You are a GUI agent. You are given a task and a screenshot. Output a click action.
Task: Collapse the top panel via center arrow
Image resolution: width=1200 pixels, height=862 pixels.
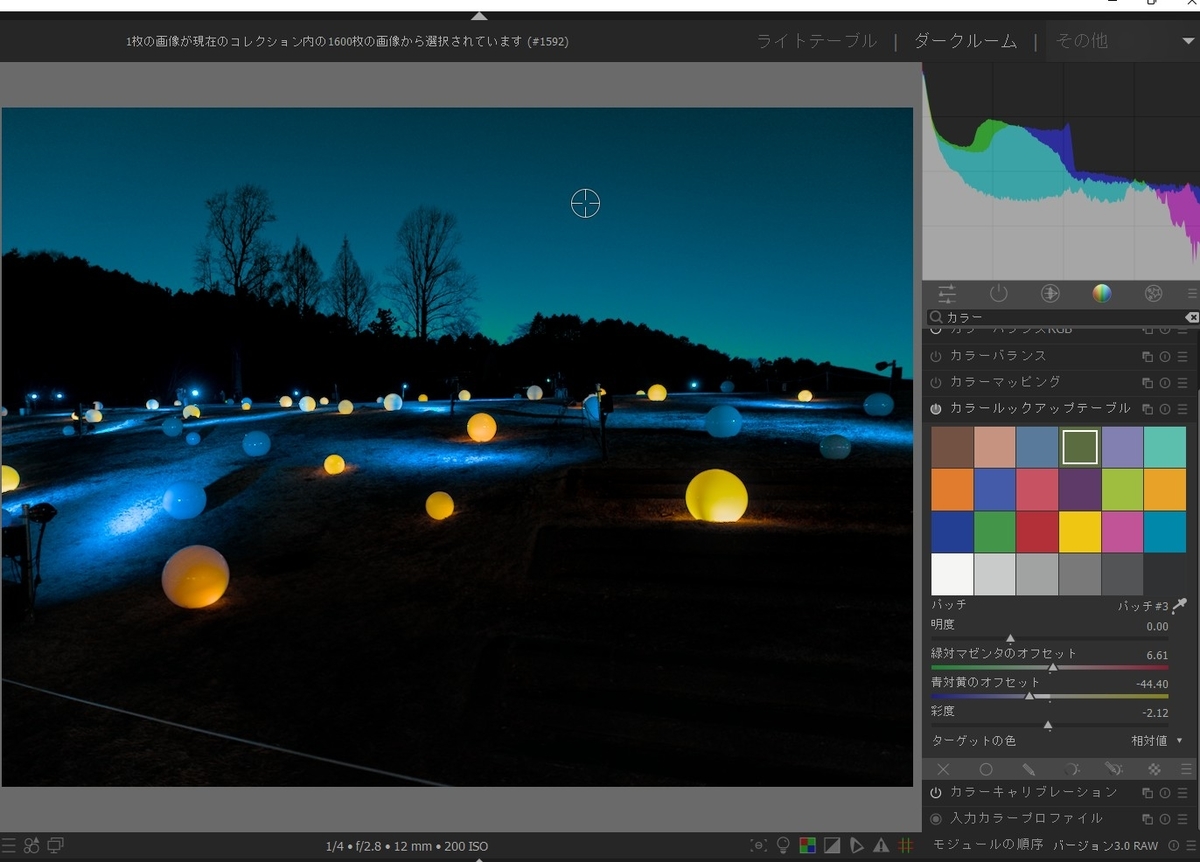[480, 16]
